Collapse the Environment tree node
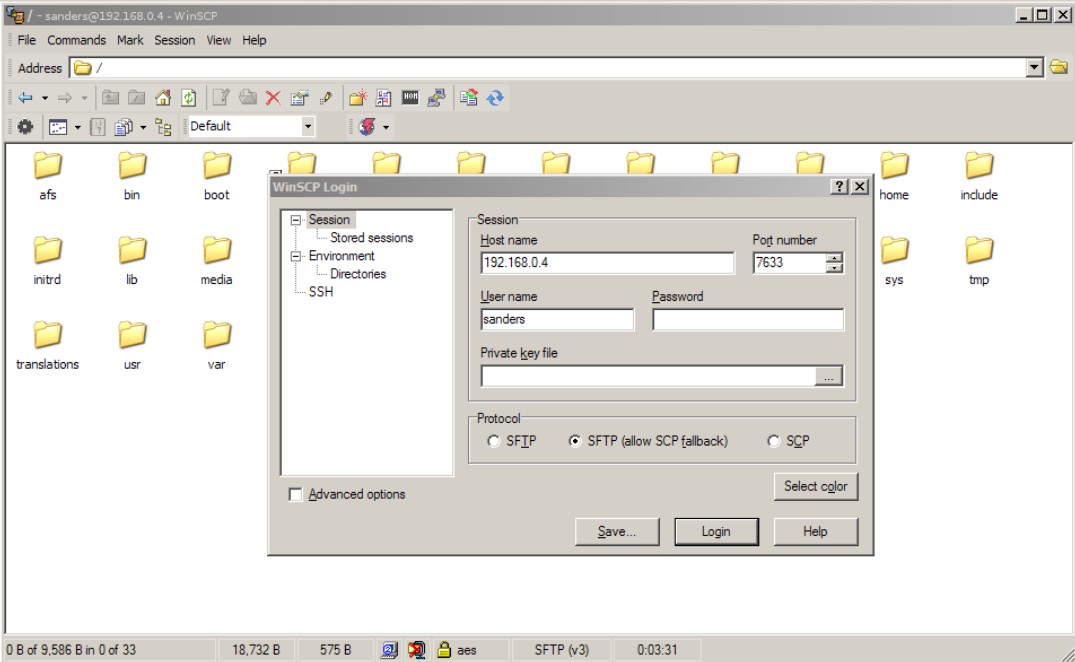This screenshot has height=662, width=1075. click(295, 256)
